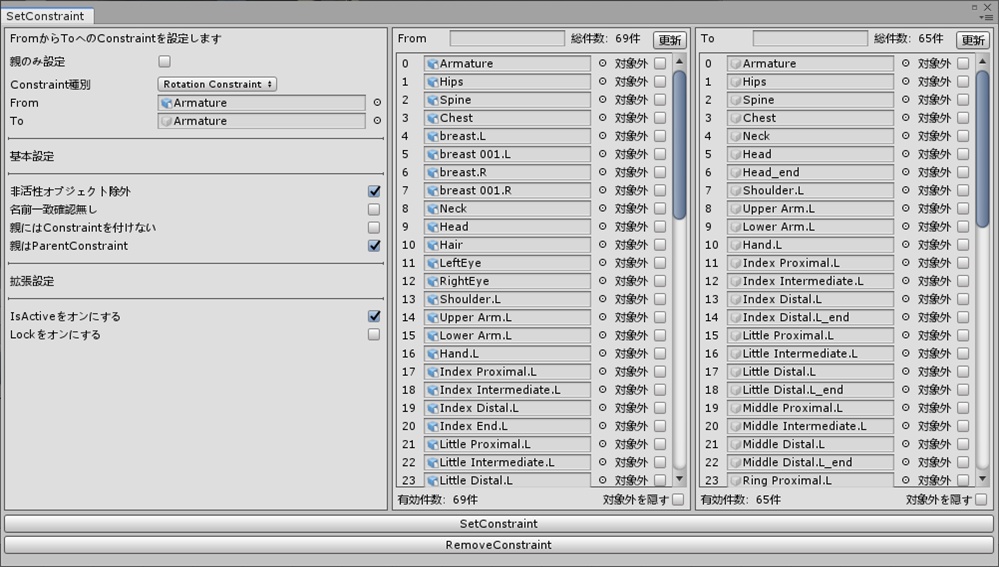Click object picker circle on To row Middle Distal.L_end
This screenshot has width=999, height=567.
coord(906,462)
